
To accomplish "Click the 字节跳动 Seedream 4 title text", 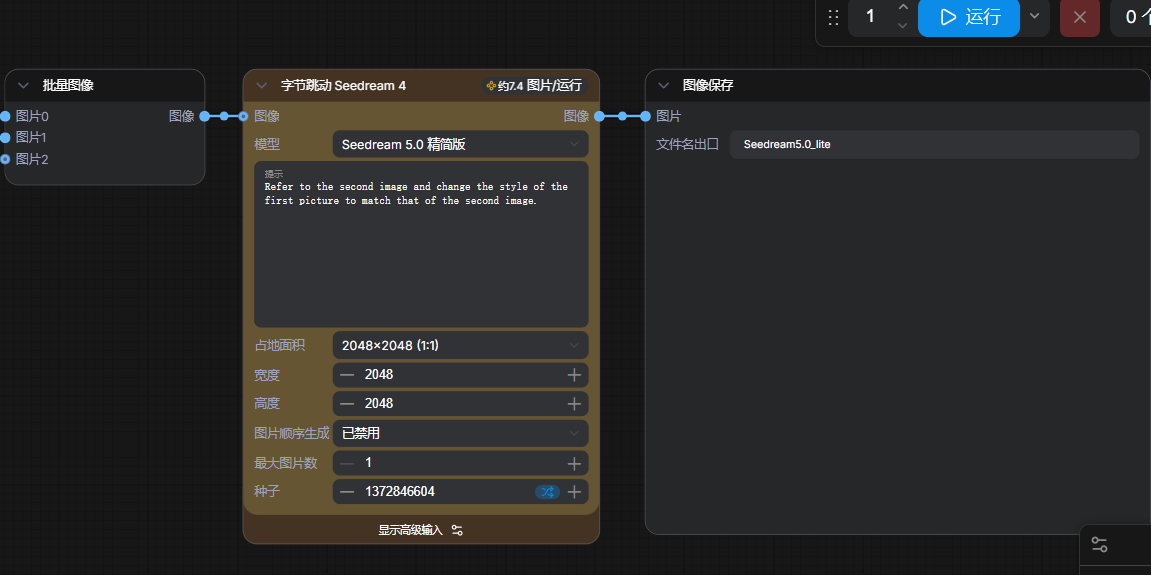I will coord(344,86).
